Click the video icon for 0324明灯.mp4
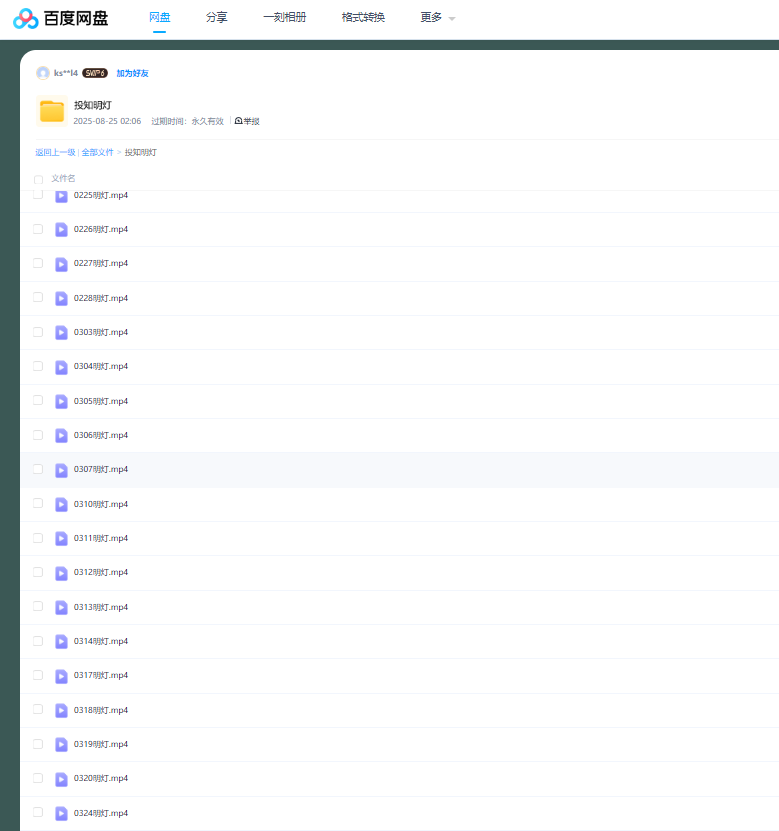Image resolution: width=779 pixels, height=831 pixels. (61, 813)
